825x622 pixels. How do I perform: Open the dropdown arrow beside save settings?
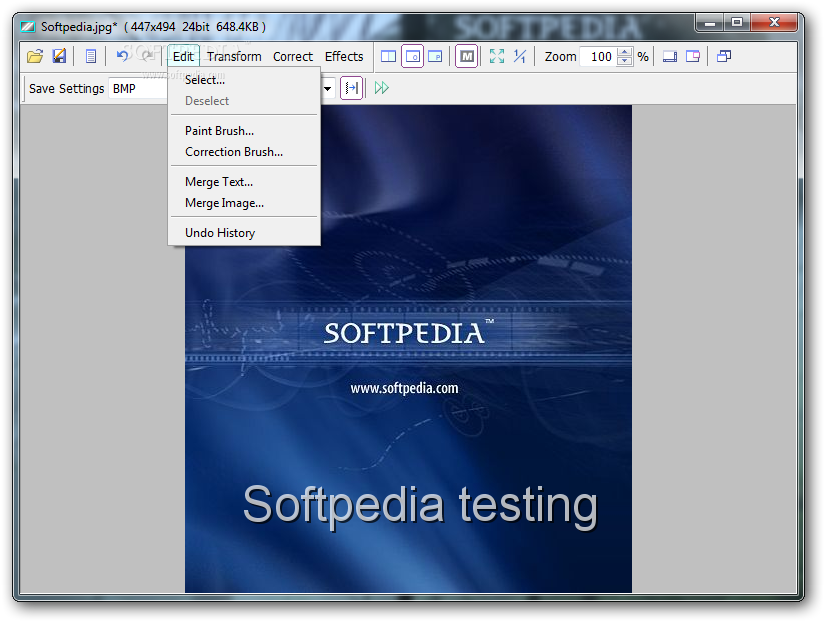coord(328,88)
